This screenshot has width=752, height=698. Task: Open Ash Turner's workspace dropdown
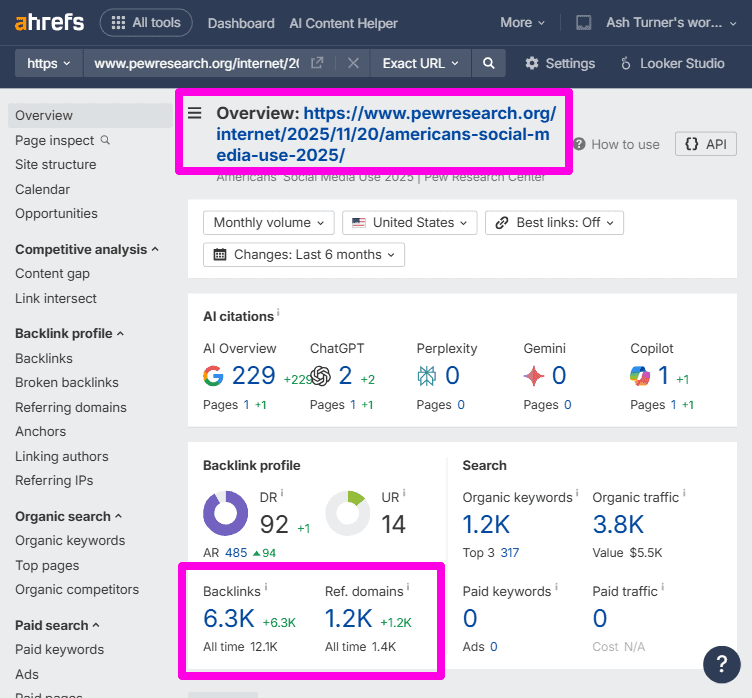tap(671, 23)
